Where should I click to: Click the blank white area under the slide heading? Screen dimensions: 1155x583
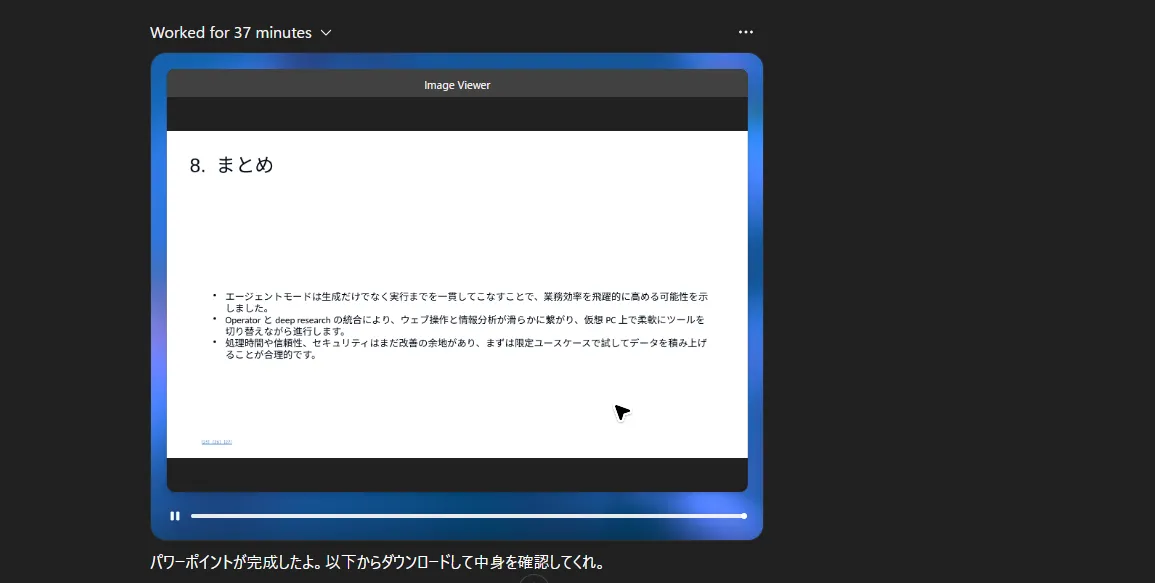click(457, 230)
